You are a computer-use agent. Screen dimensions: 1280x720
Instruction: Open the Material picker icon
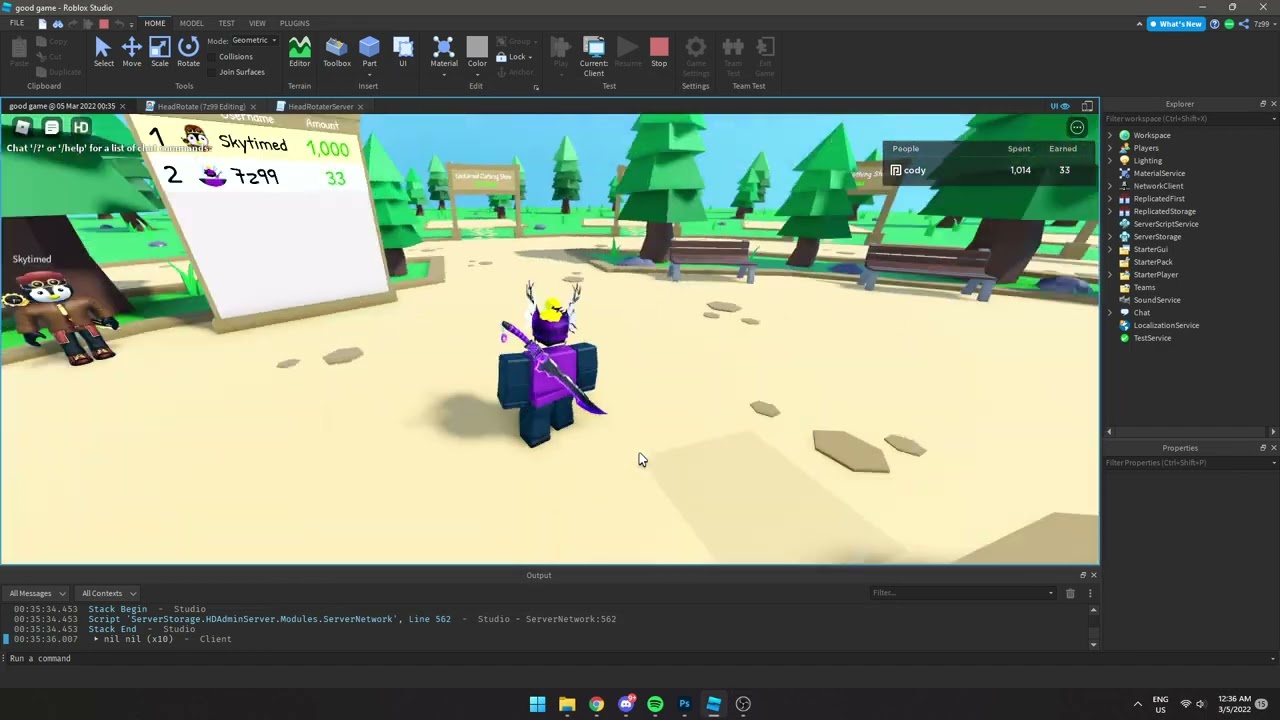point(444,47)
